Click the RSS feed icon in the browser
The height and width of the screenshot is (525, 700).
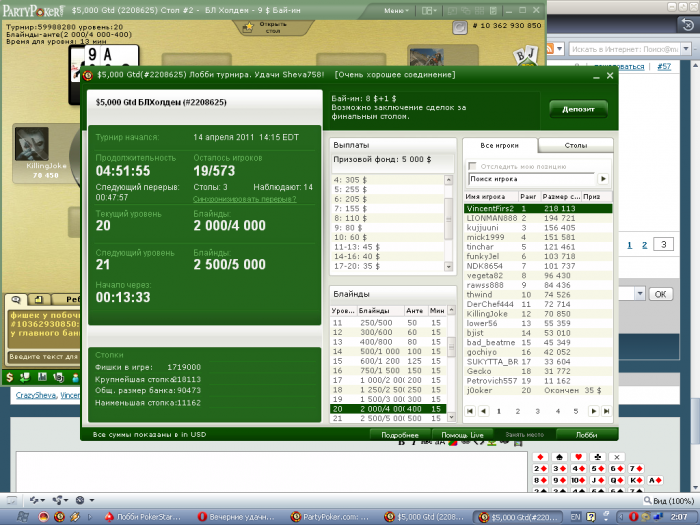point(550,49)
